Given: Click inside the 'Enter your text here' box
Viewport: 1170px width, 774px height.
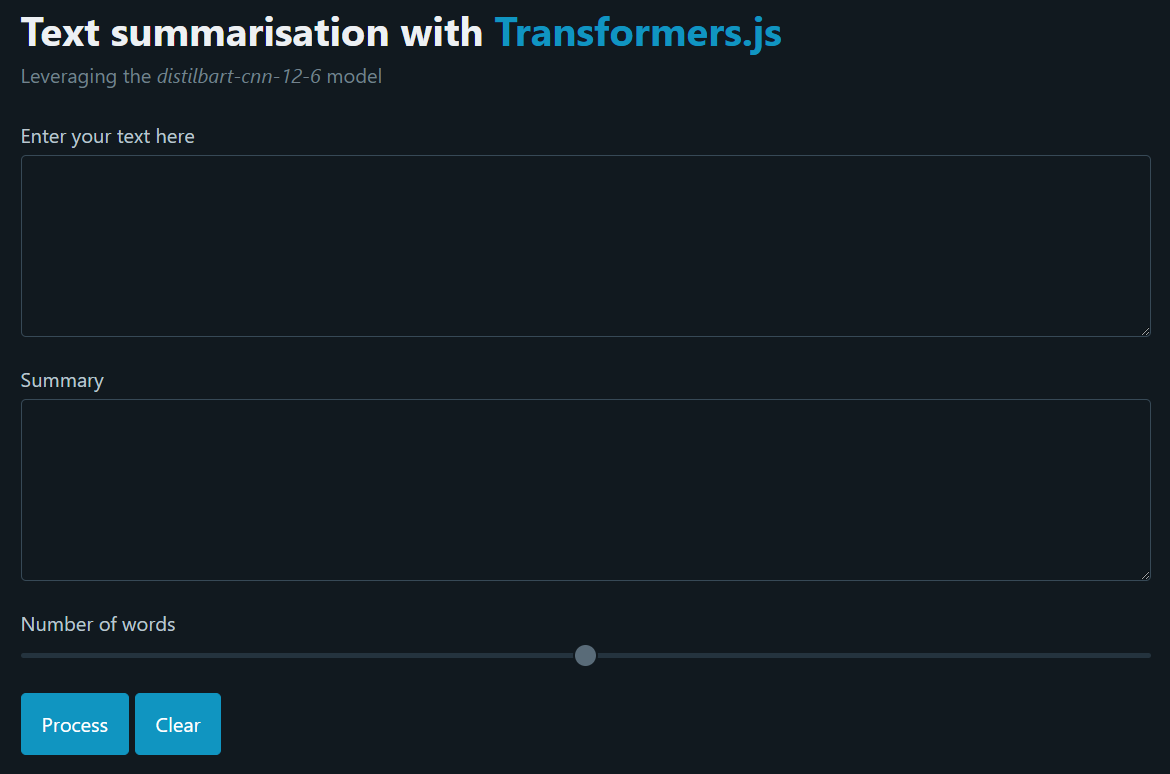Looking at the screenshot, I should [x=585, y=245].
